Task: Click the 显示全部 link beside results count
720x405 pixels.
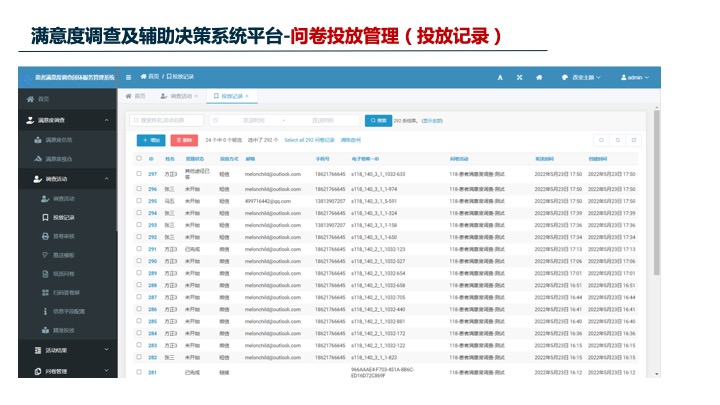Action: point(432,121)
